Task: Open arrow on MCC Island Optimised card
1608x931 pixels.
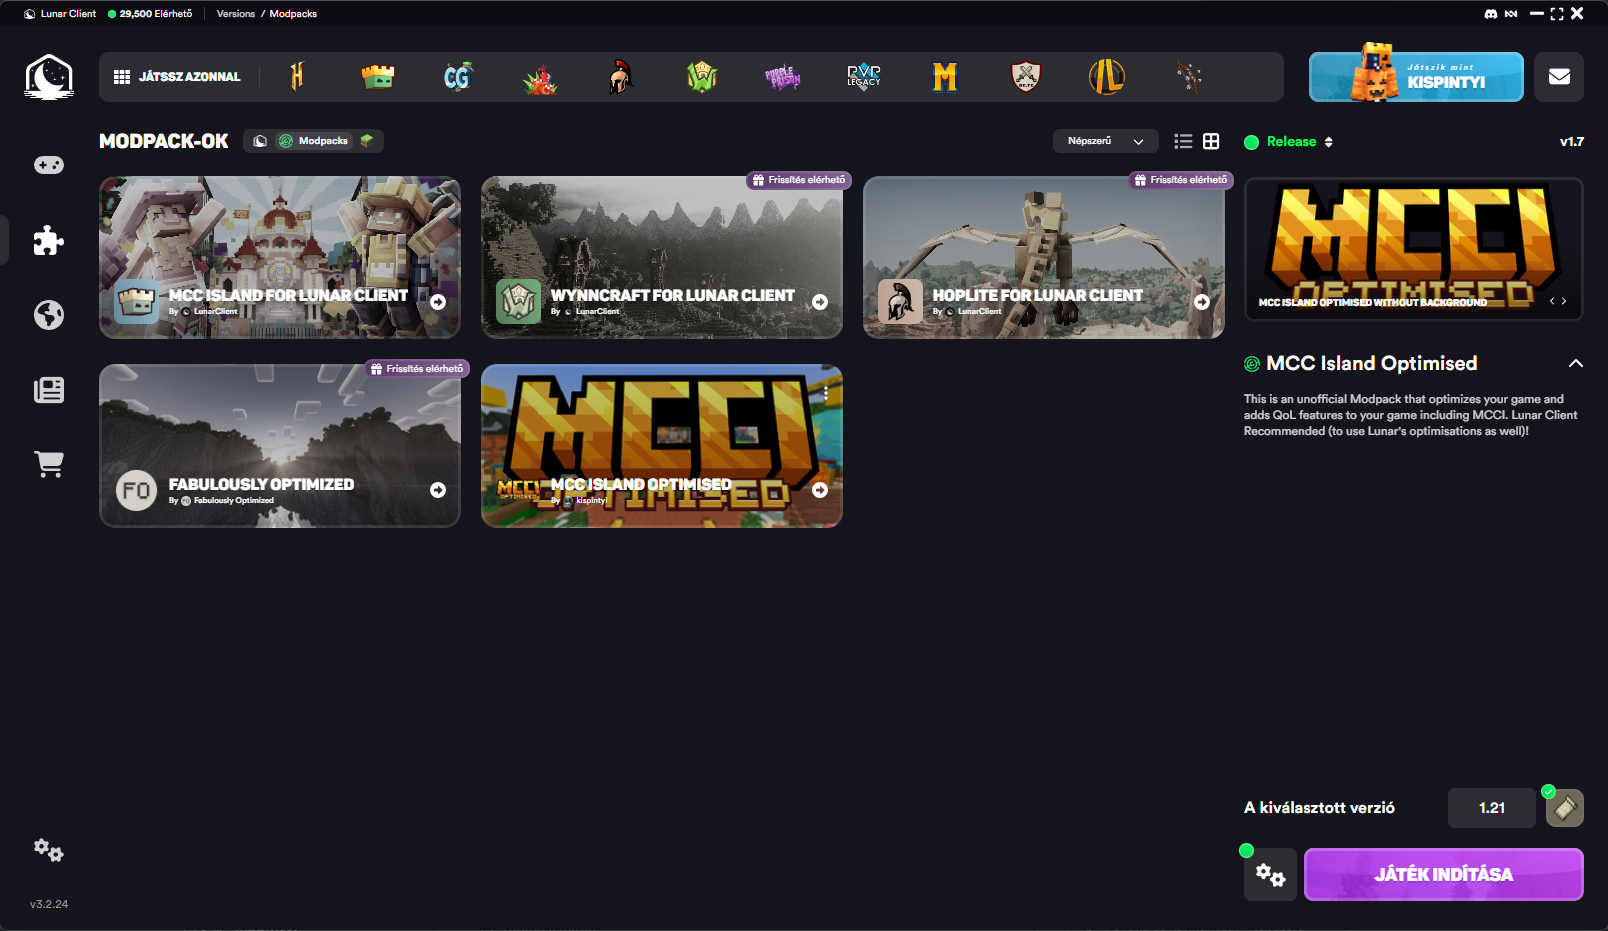Action: pos(820,490)
